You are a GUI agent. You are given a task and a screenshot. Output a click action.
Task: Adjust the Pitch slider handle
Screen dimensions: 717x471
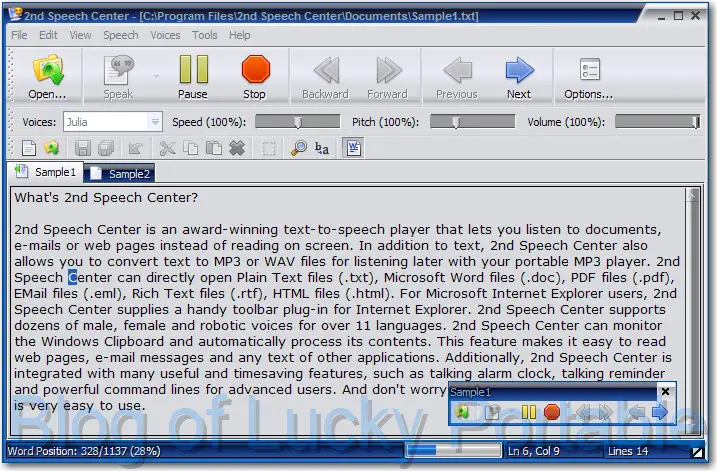(x=456, y=122)
